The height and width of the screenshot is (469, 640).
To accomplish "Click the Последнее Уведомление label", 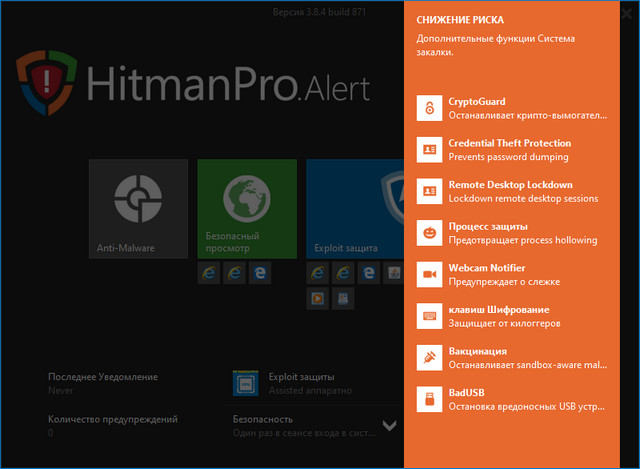I will pyautogui.click(x=103, y=377).
